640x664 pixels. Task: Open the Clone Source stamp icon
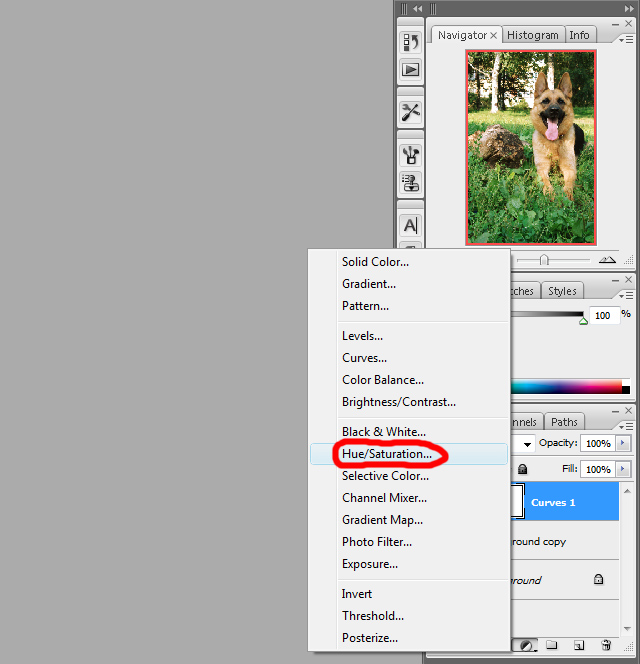[x=411, y=183]
